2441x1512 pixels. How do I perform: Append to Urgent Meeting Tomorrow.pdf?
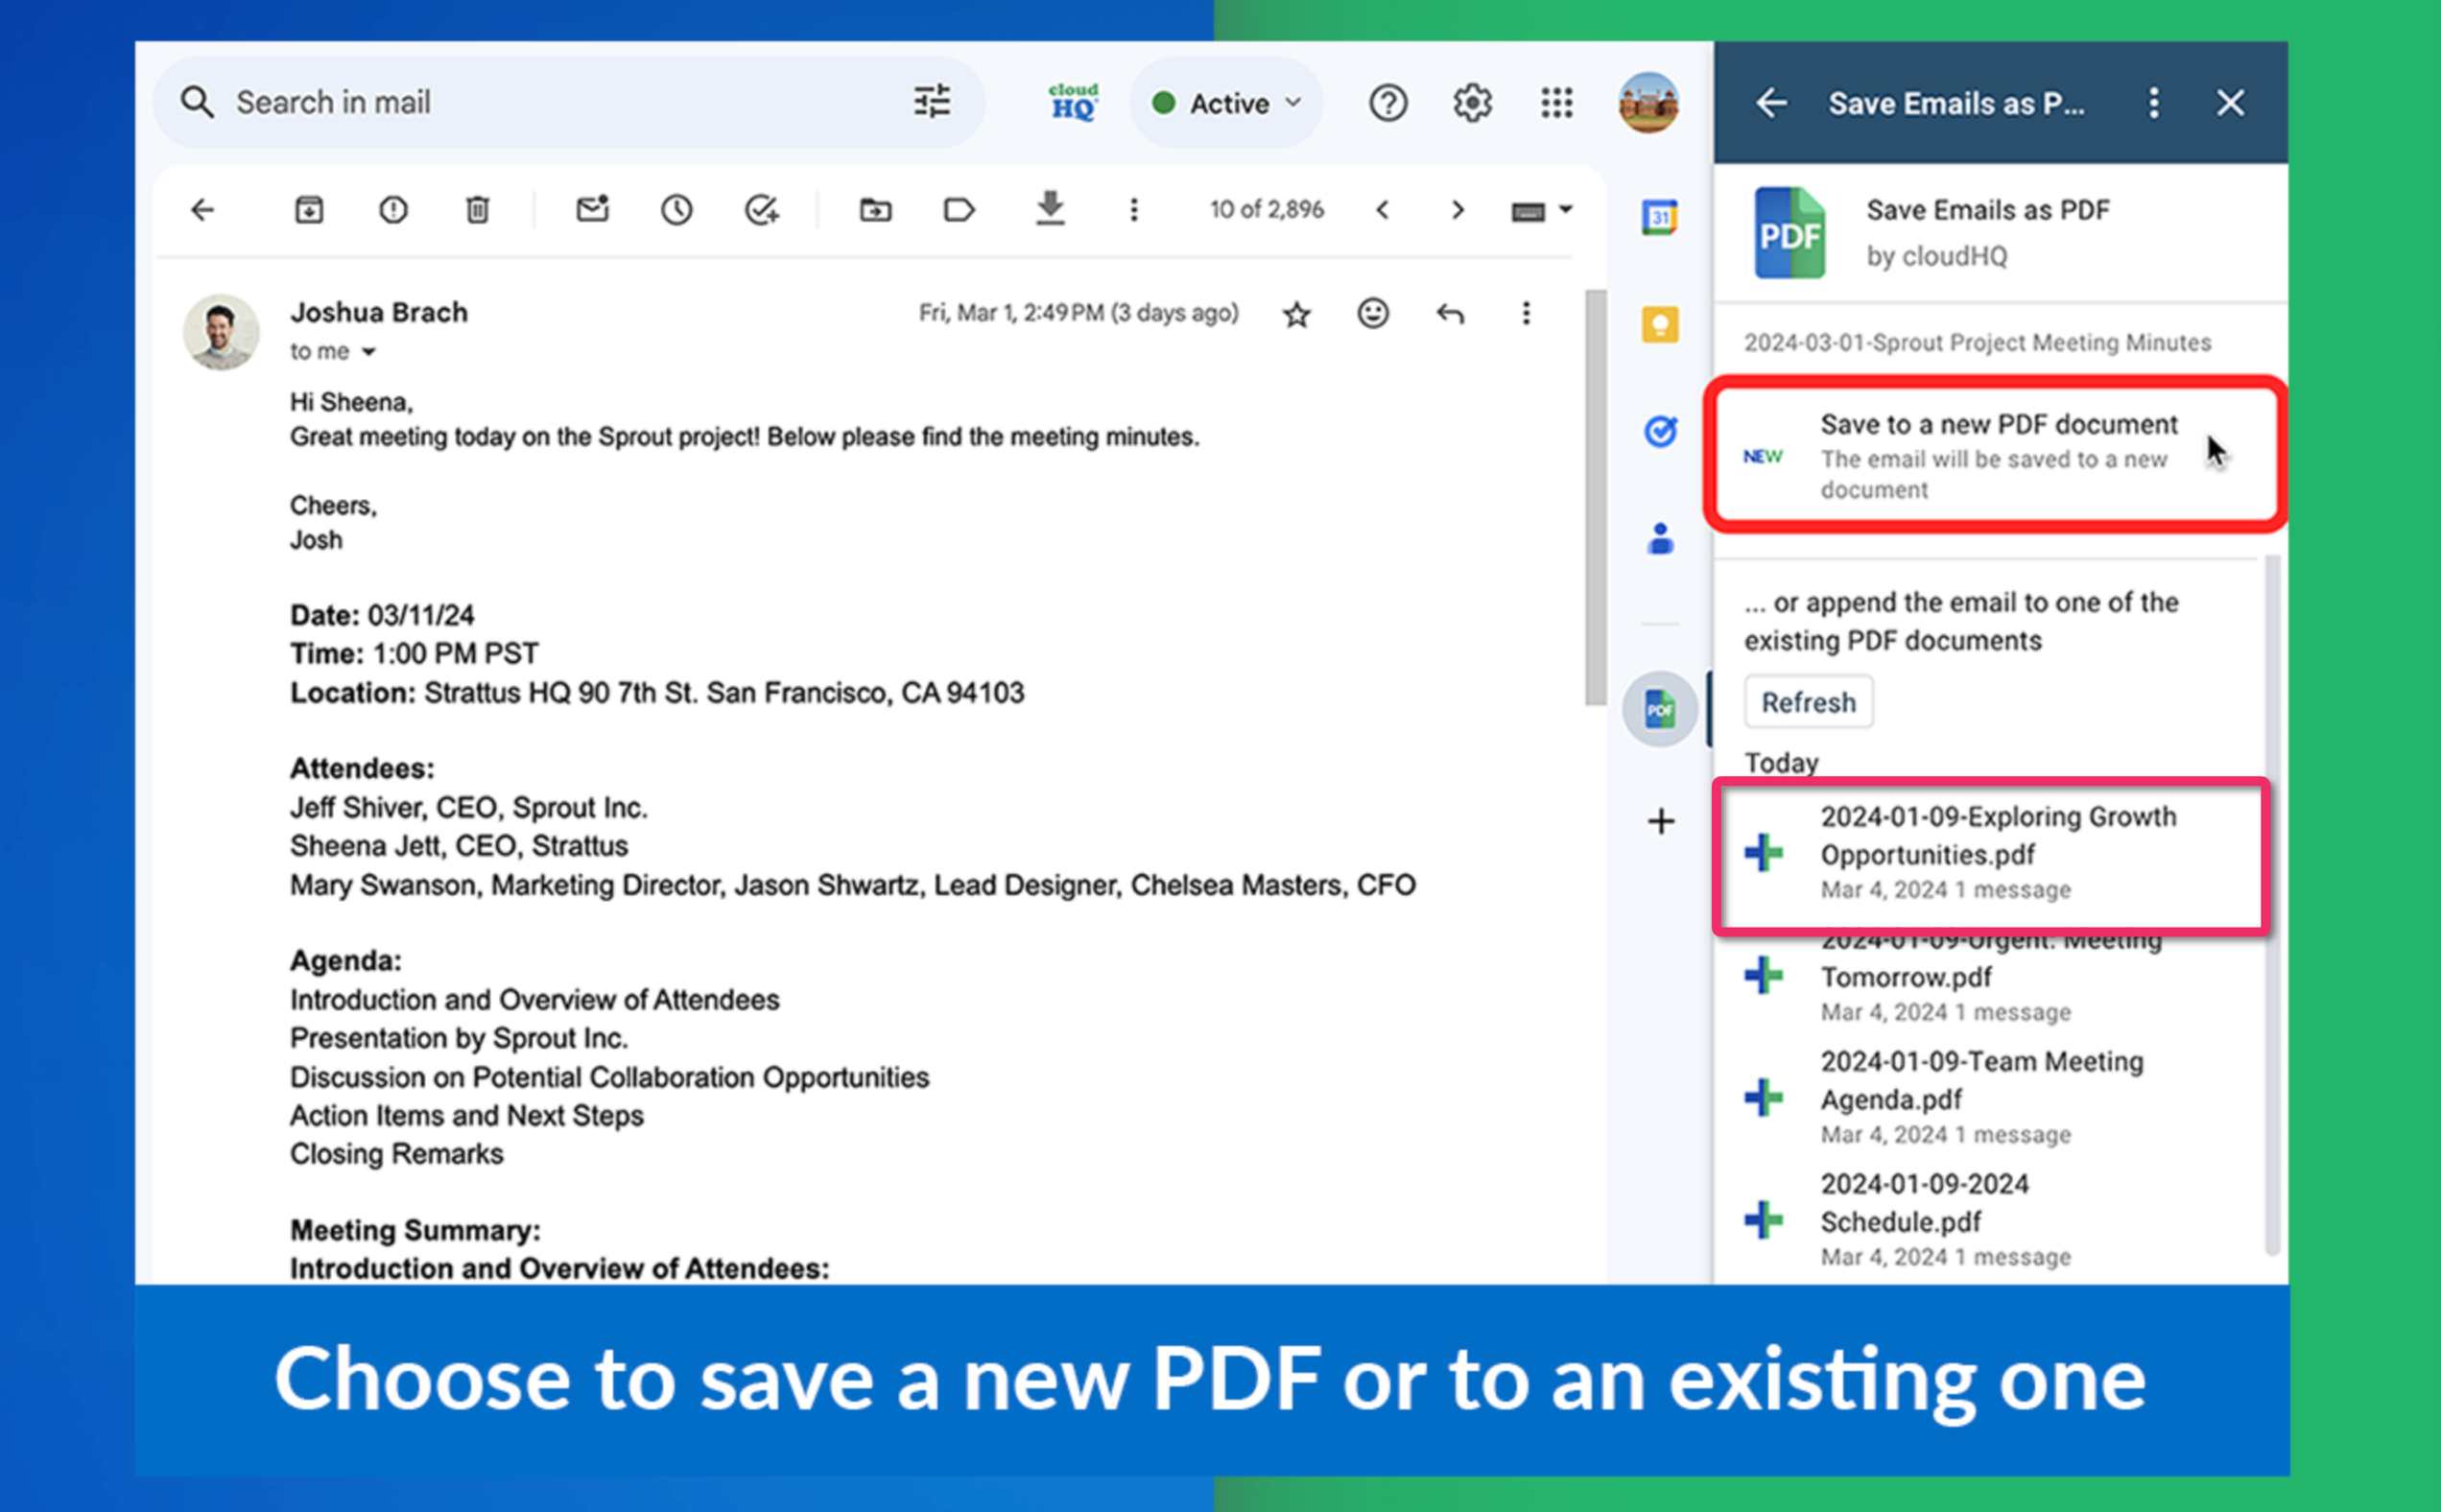[x=1990, y=976]
